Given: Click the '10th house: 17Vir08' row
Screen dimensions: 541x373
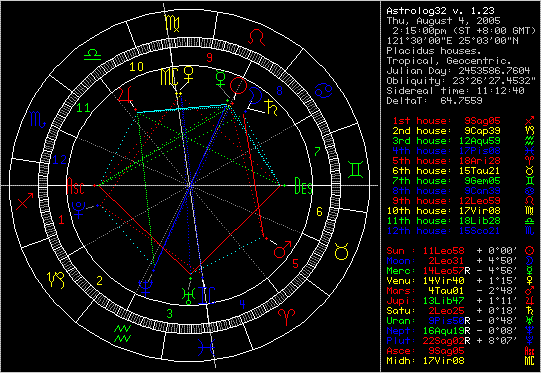Looking at the screenshot, I should tap(443, 211).
